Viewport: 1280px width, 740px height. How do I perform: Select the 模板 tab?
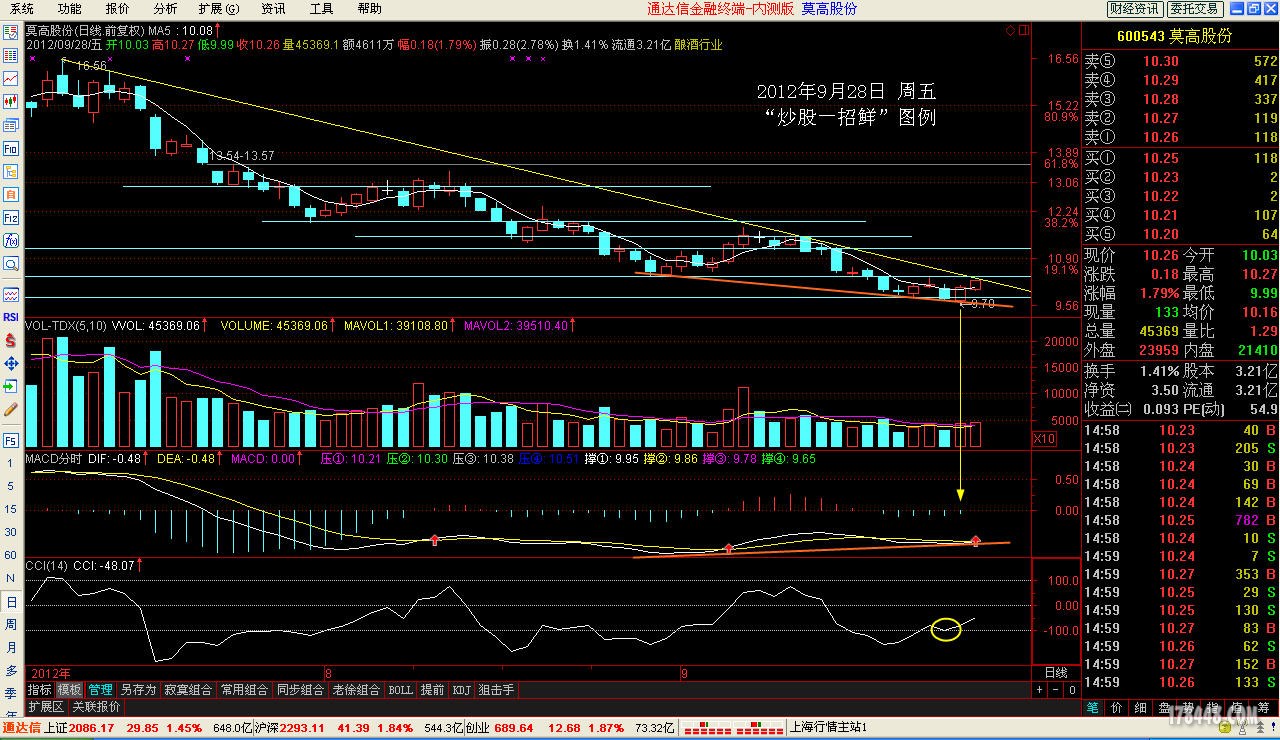point(69,690)
